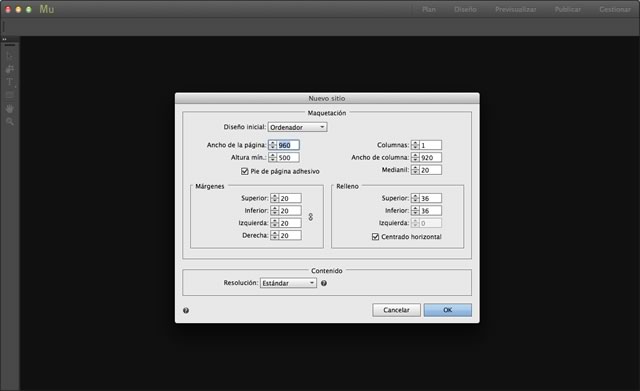The width and height of the screenshot is (640, 391).
Task: Click the Columnas stepper arrows
Action: (x=415, y=145)
